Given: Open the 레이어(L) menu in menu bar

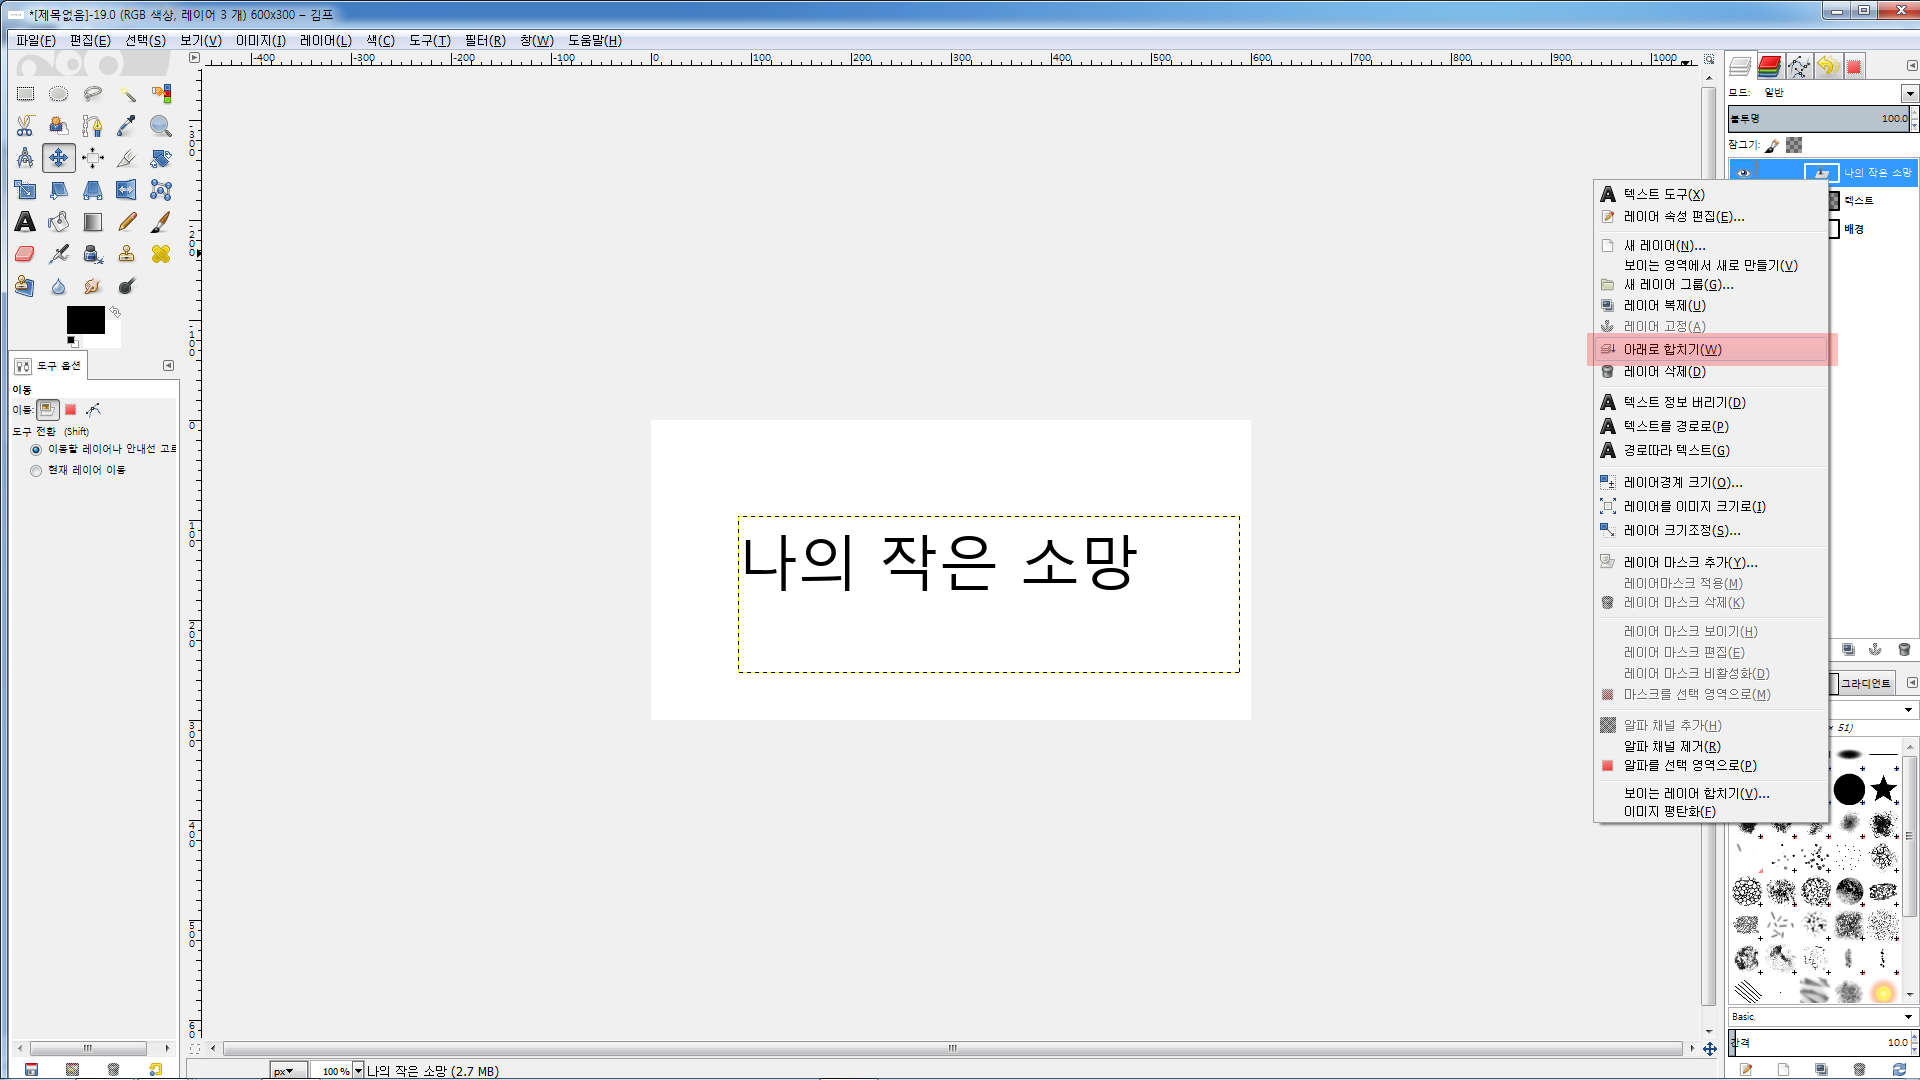Looking at the screenshot, I should pos(326,41).
